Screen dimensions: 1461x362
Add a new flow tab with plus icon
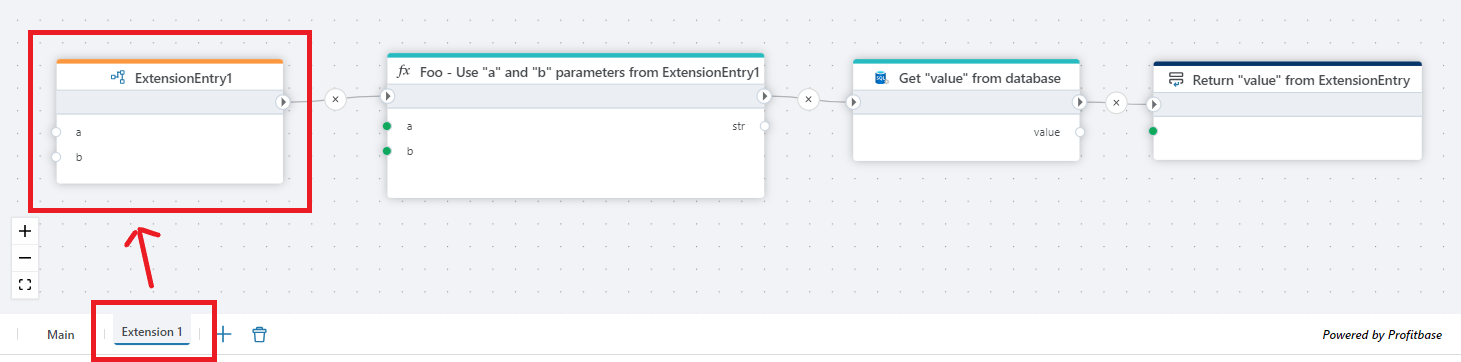point(224,334)
